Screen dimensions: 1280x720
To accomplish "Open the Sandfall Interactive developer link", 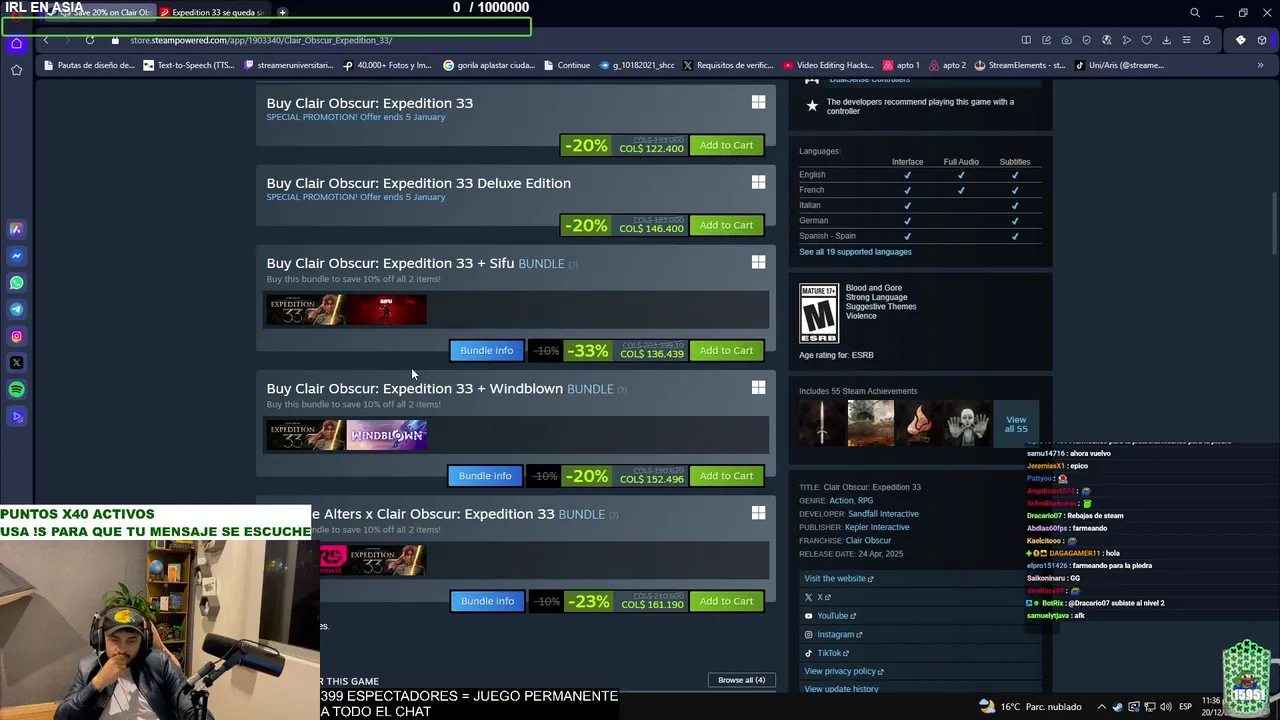I will (x=883, y=514).
